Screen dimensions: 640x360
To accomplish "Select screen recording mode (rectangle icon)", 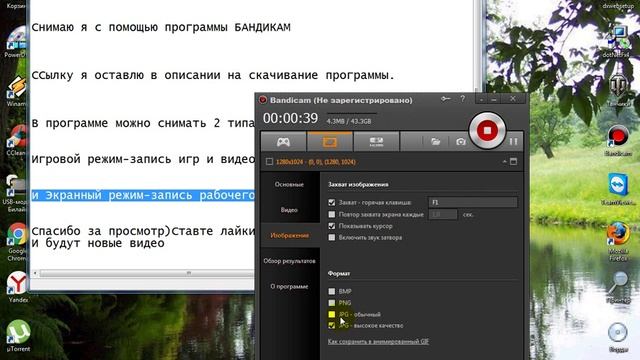I will coord(330,142).
